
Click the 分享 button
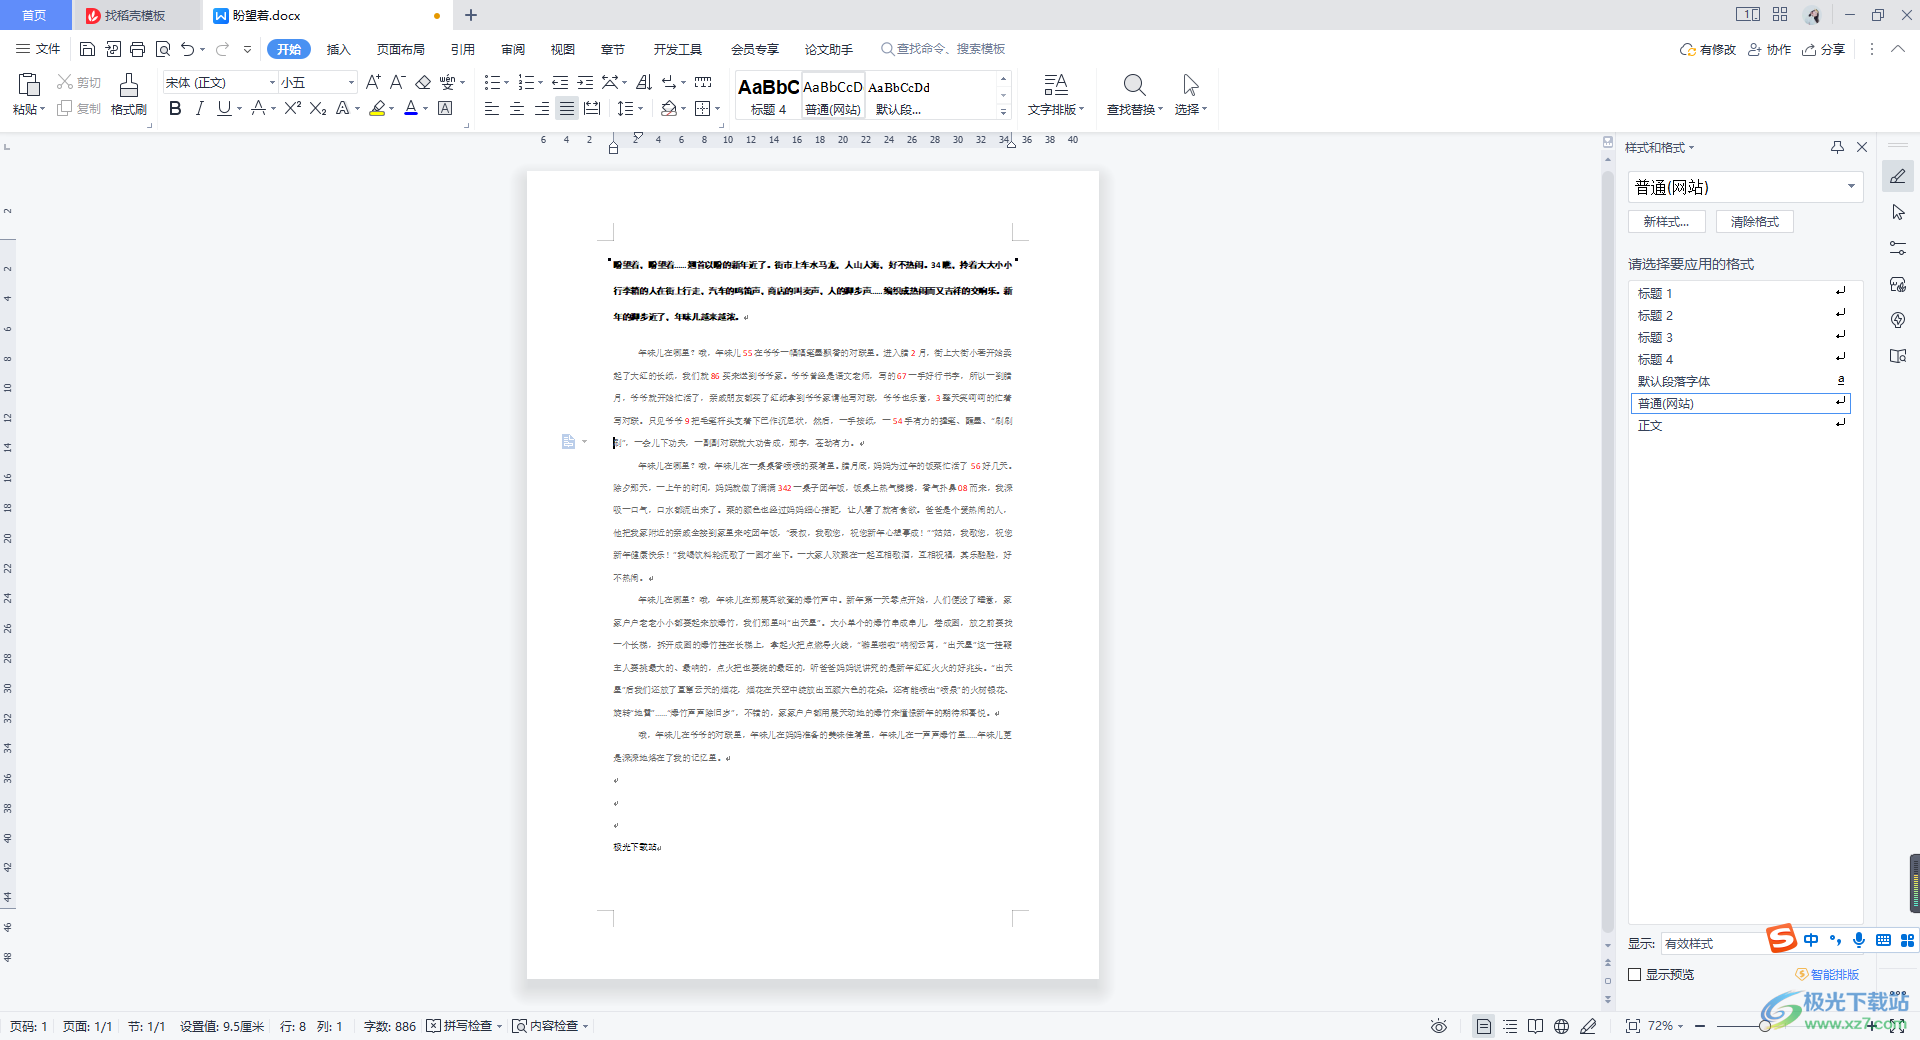[1824, 49]
